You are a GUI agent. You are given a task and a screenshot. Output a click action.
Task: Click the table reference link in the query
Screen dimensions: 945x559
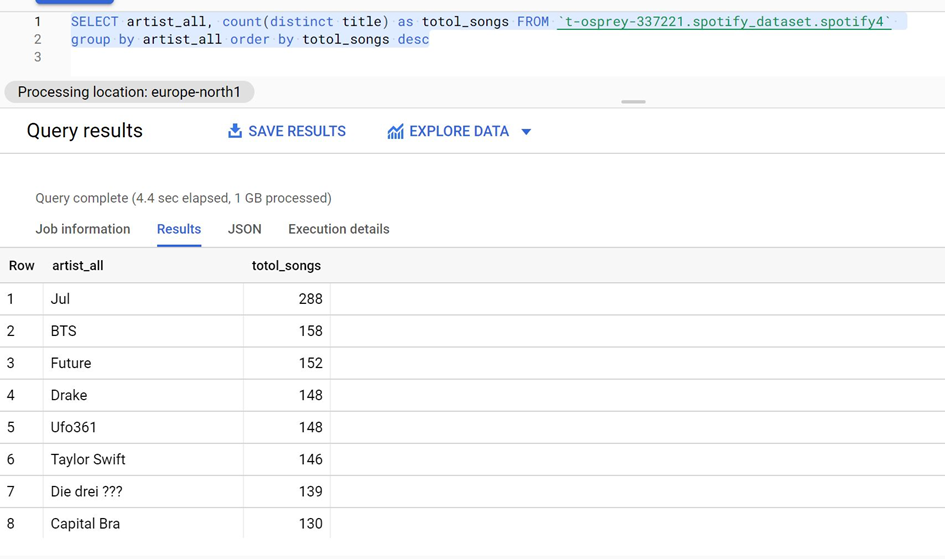point(724,22)
